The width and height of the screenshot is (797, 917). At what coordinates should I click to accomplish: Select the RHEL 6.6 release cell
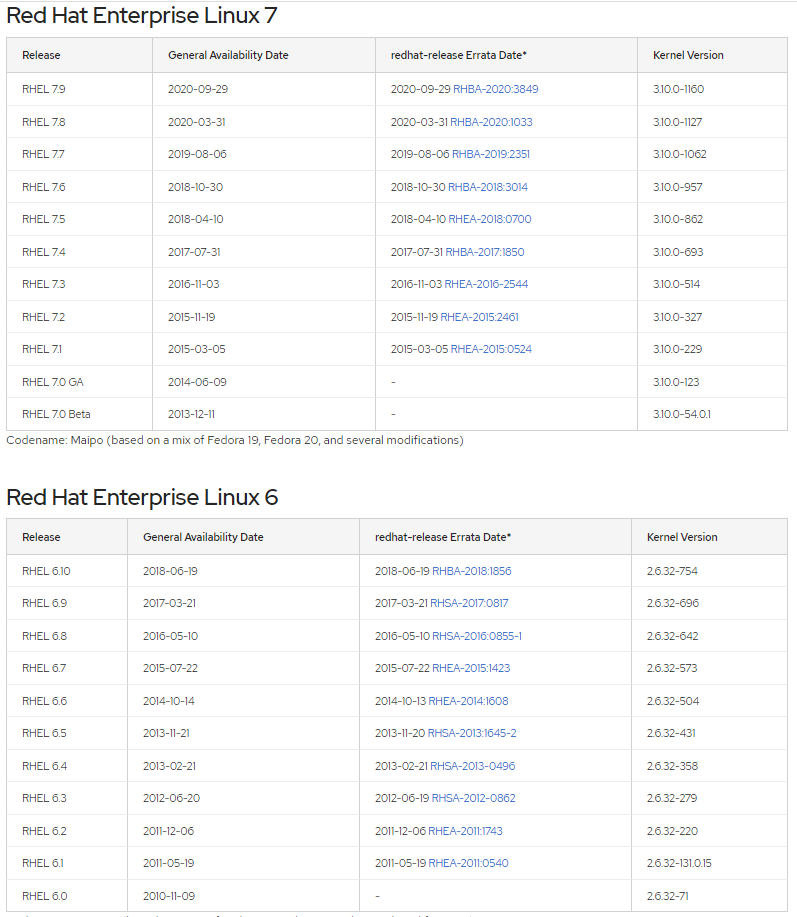click(x=67, y=701)
